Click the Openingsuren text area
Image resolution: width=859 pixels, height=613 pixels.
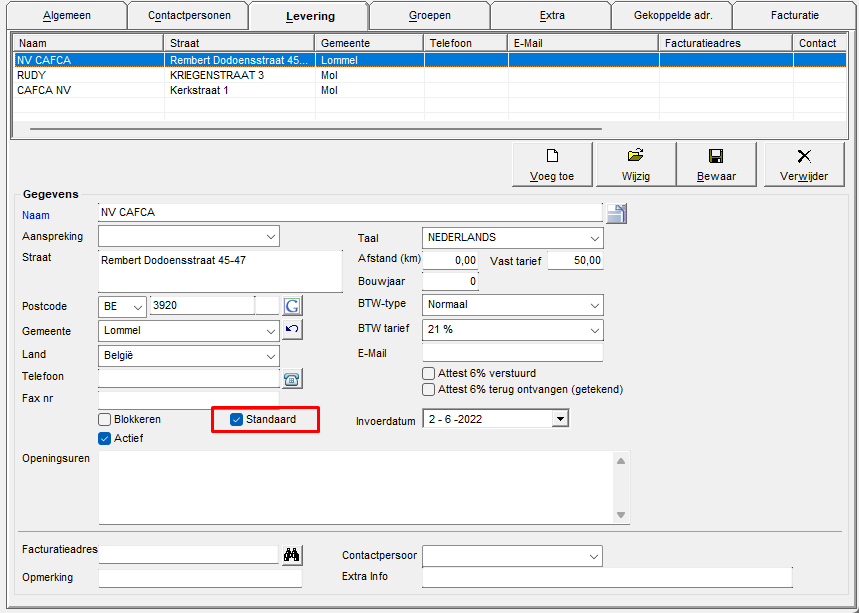356,488
